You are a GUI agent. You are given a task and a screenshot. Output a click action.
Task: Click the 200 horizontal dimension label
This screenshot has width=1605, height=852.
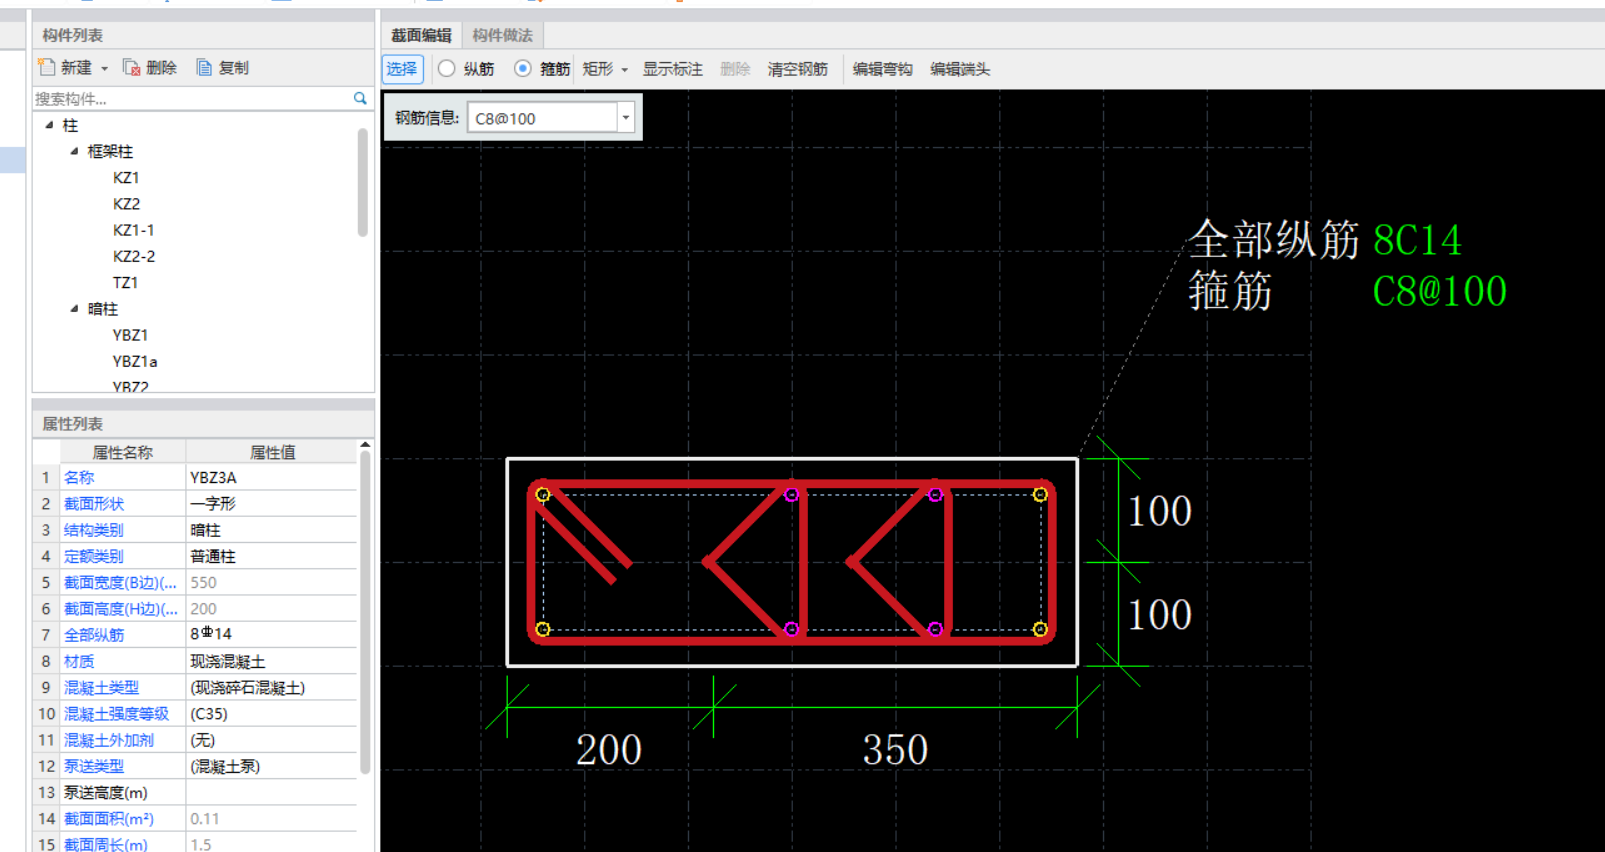pyautogui.click(x=609, y=750)
